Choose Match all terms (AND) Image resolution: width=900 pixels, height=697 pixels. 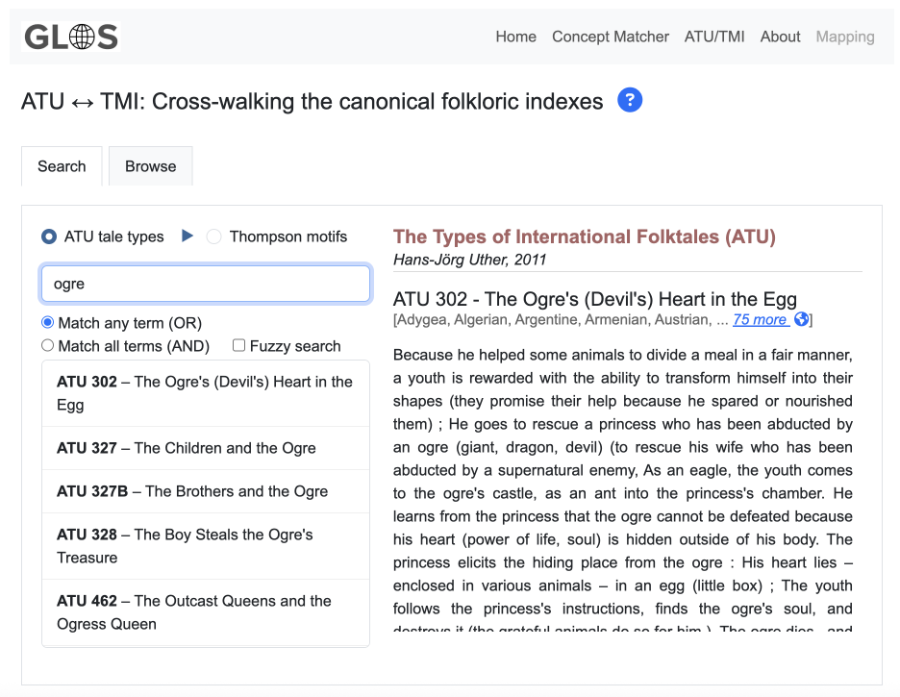click(48, 346)
